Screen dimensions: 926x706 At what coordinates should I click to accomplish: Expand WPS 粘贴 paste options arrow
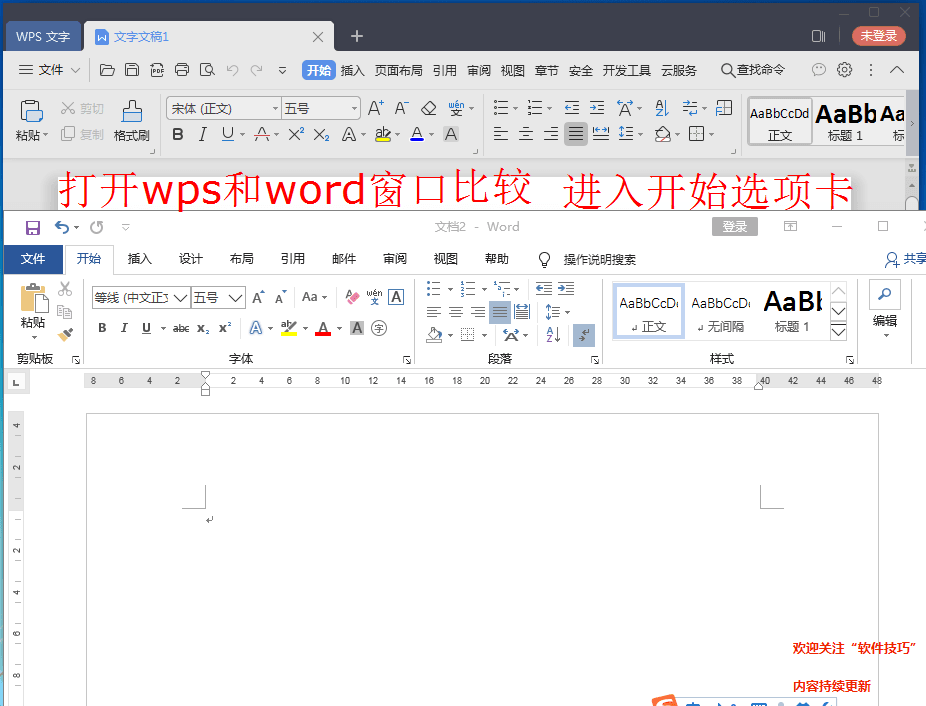tap(45, 135)
